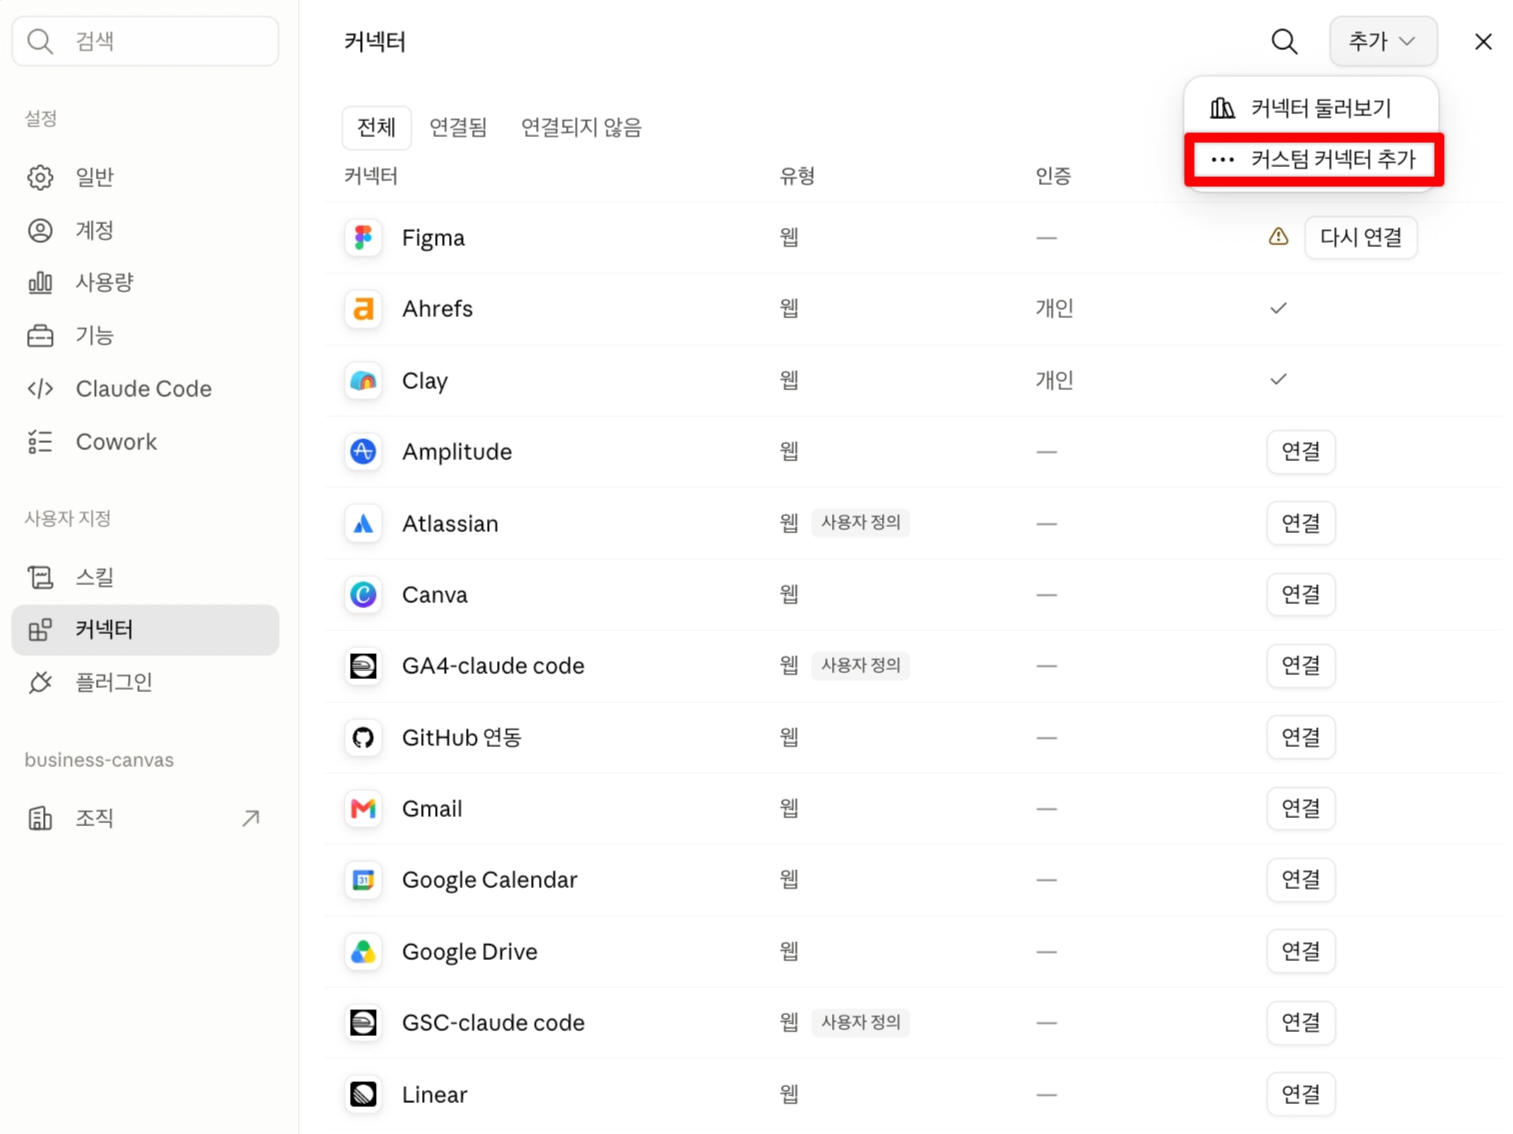Click the GSC-claude code connector icon
Viewport: 1513px width, 1134px height.
click(363, 1023)
